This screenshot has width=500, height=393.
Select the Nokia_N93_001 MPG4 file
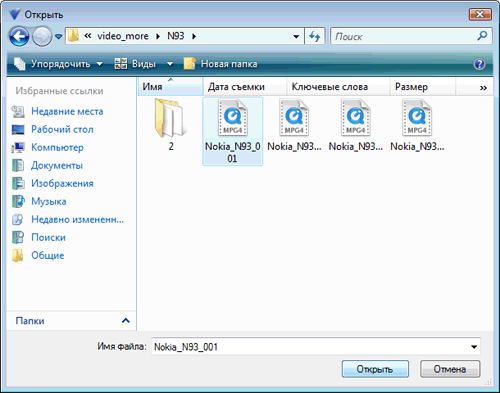point(232,131)
